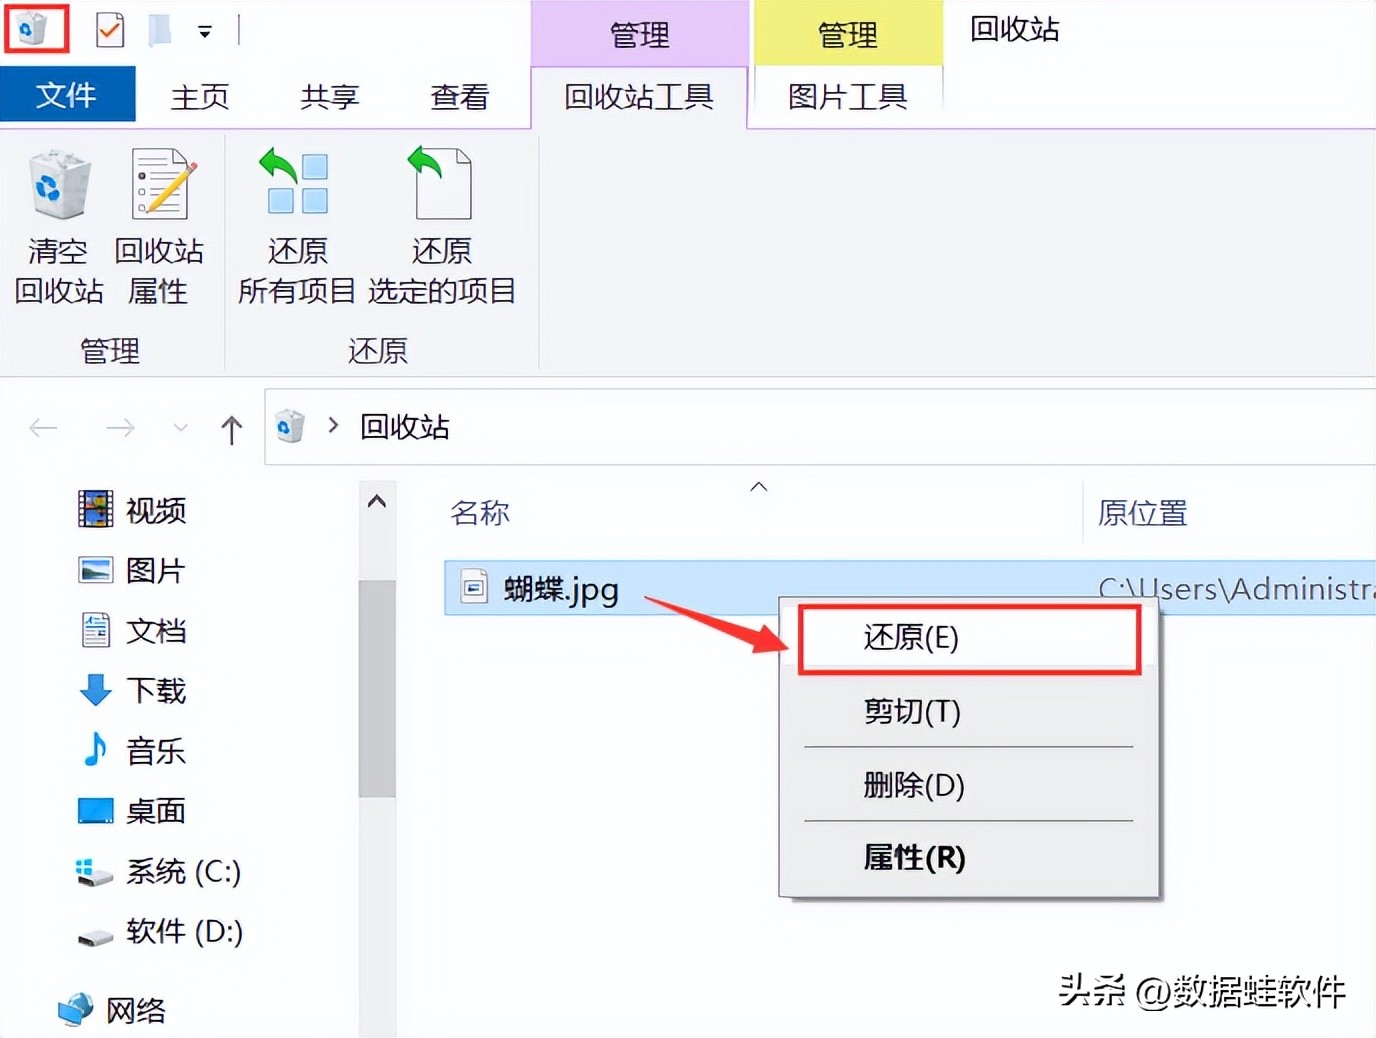Viewport: 1376px width, 1038px height.
Task: Click the navigation pane scroll-up arrow
Action: pos(377,501)
